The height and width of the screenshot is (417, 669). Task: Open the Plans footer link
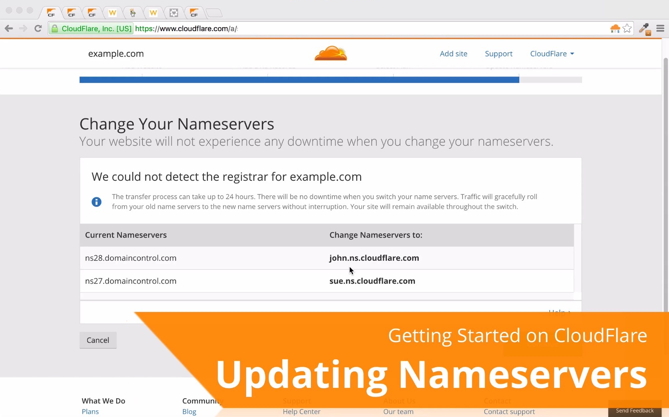(x=90, y=411)
